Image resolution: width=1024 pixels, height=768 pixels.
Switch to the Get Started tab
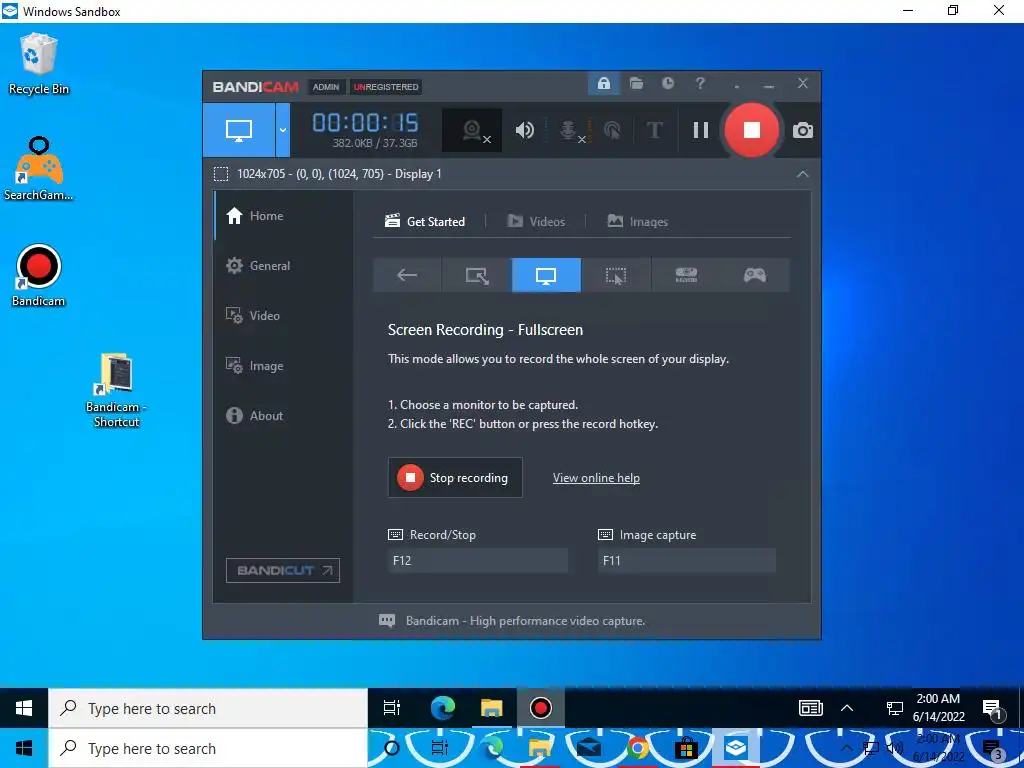tap(425, 221)
